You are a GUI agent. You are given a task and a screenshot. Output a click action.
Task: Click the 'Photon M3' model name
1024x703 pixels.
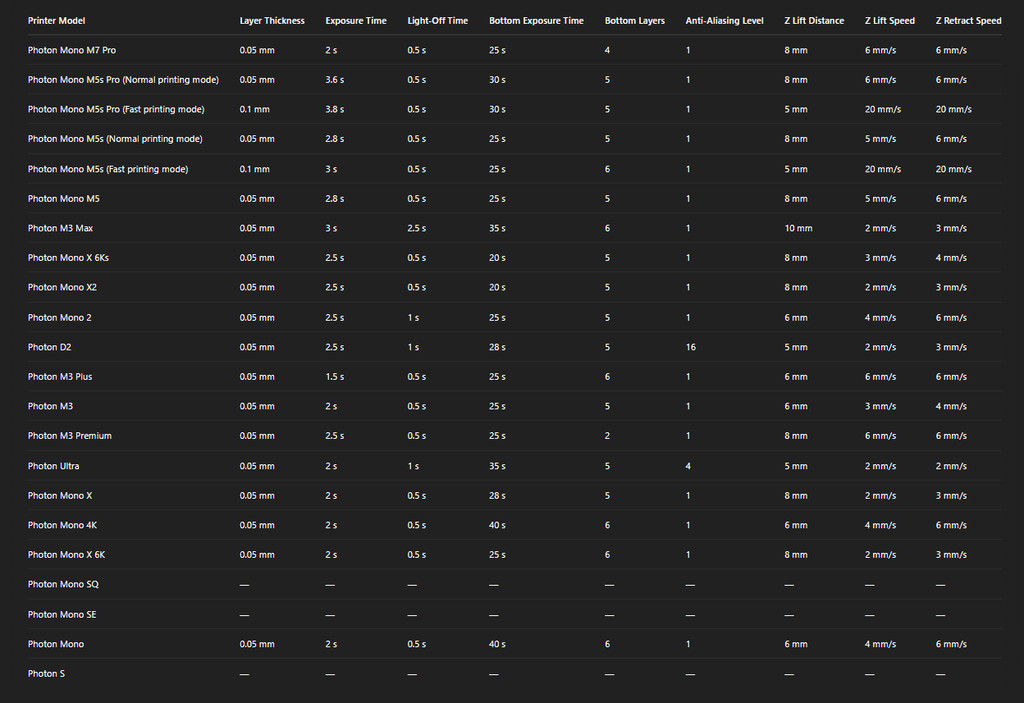click(x=50, y=406)
